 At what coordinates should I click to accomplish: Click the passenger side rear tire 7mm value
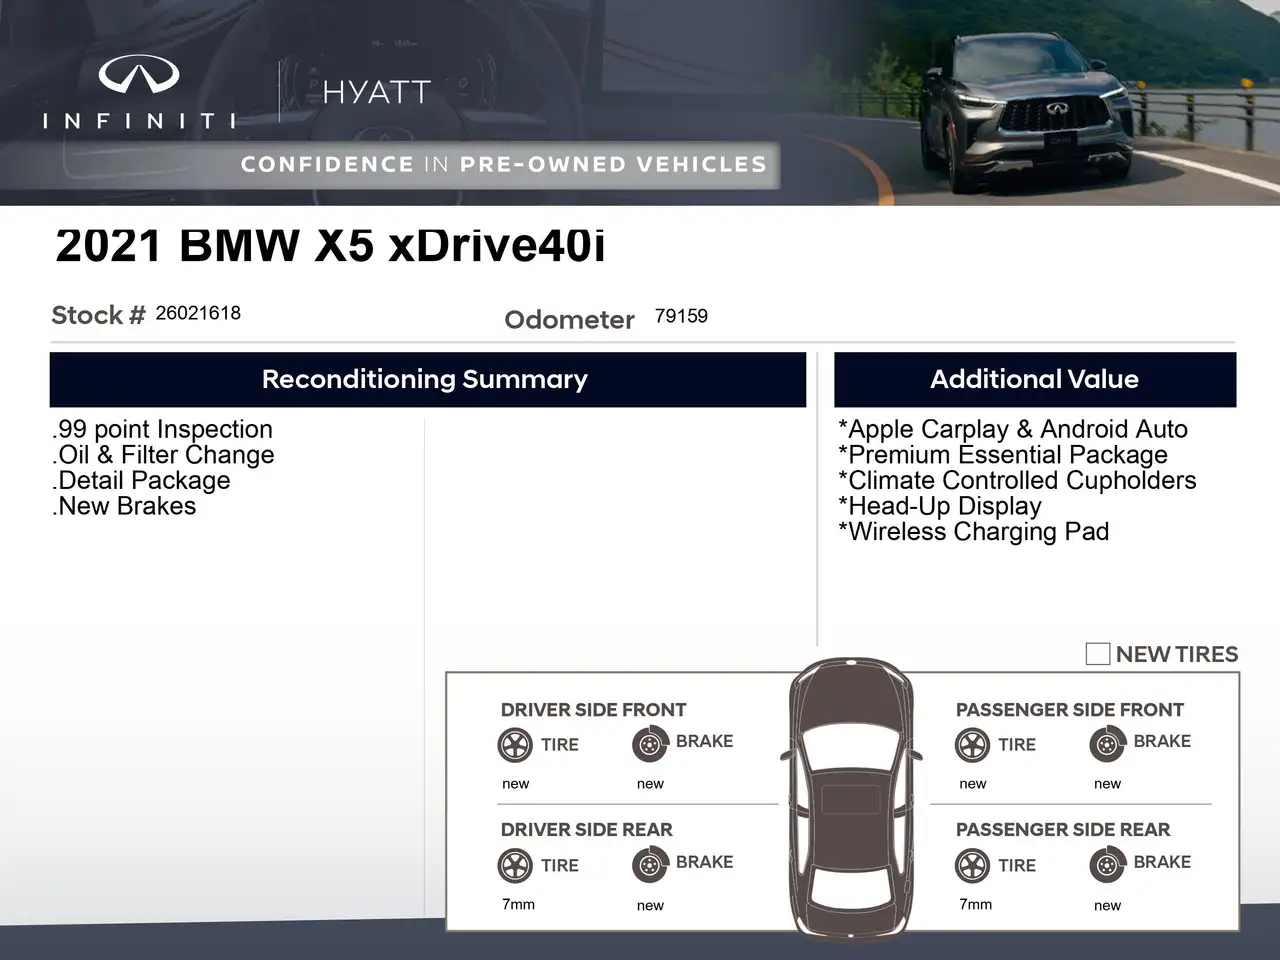[975, 904]
